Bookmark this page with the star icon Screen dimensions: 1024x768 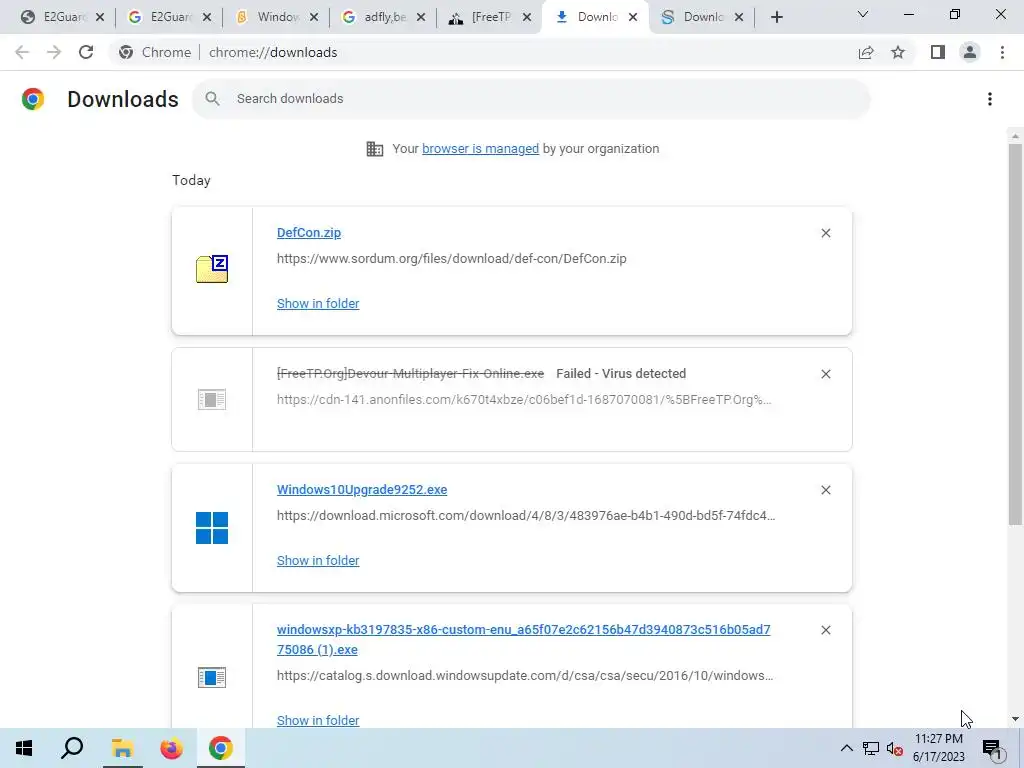tap(898, 52)
